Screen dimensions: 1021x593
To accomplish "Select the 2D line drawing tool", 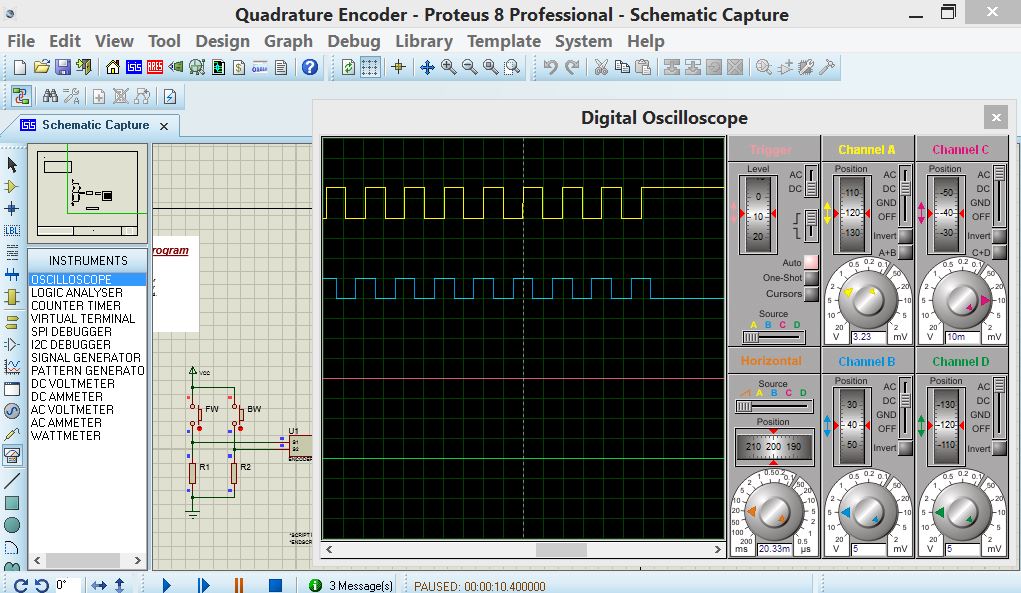I will click(12, 480).
